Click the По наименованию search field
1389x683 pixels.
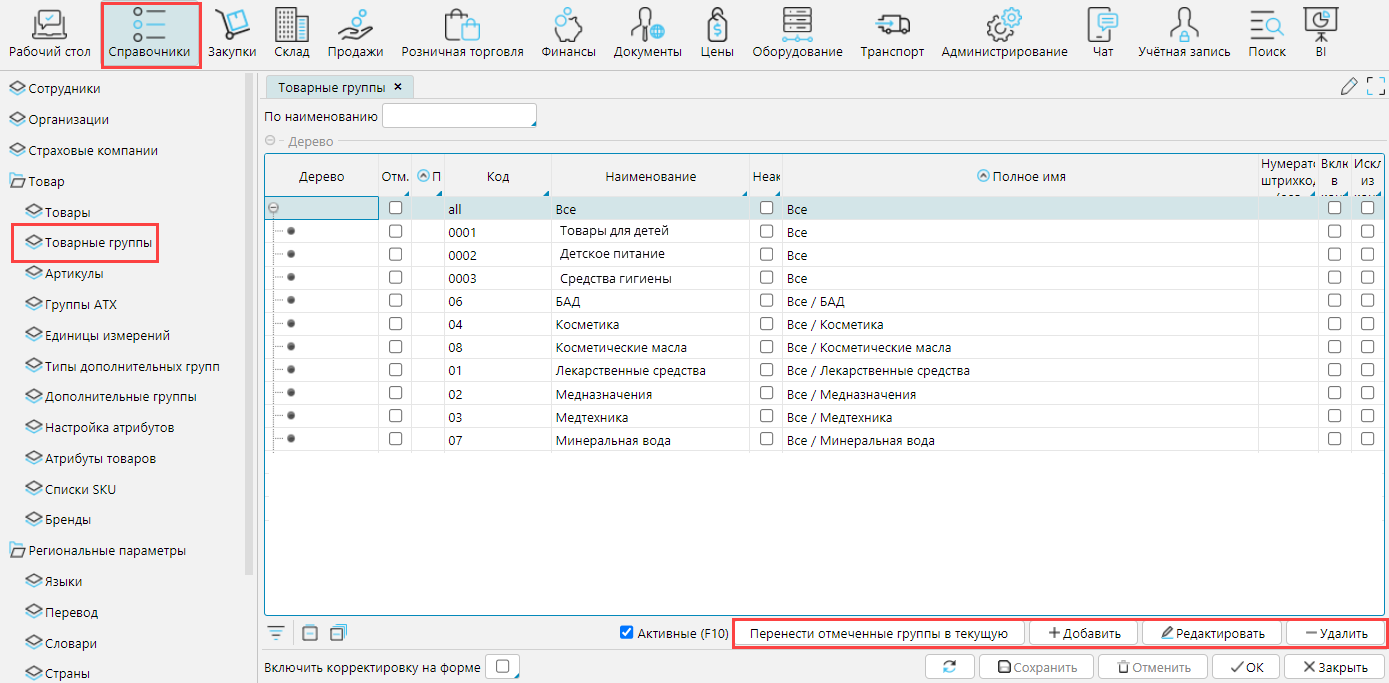coord(459,116)
